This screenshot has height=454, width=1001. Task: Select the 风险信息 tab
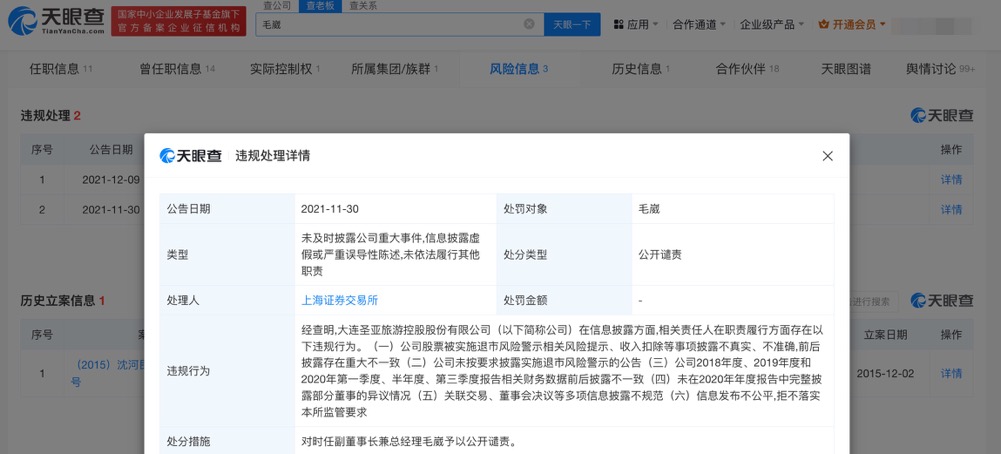518,69
